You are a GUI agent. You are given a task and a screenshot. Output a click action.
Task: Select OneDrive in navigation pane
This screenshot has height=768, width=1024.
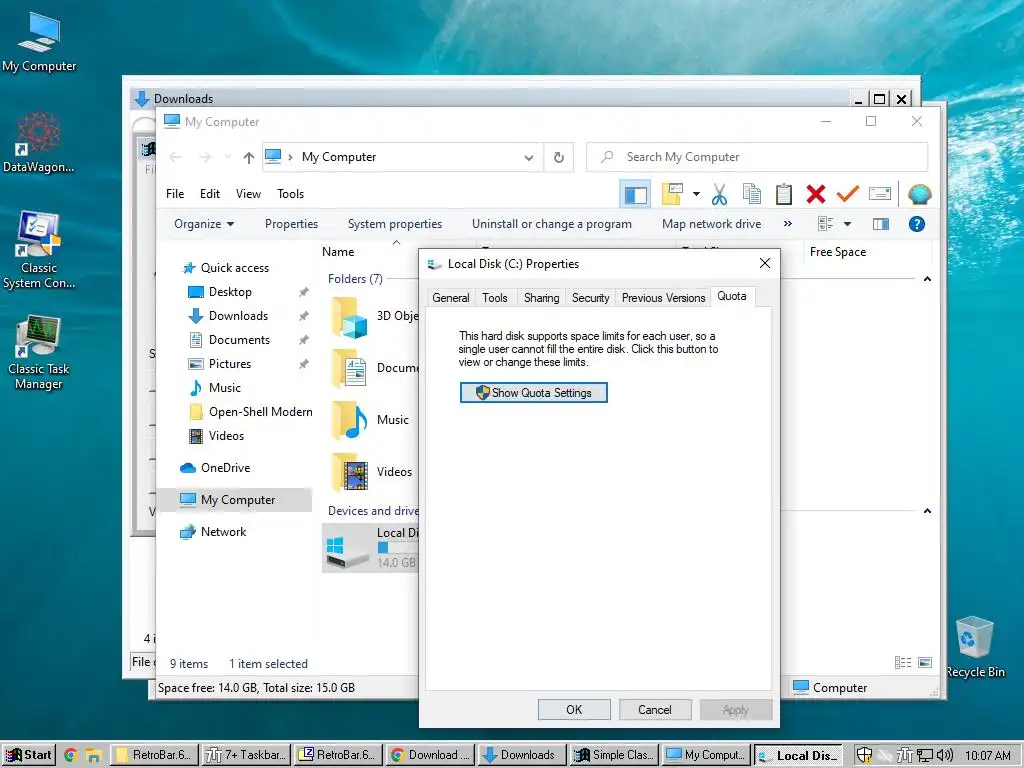click(x=225, y=468)
